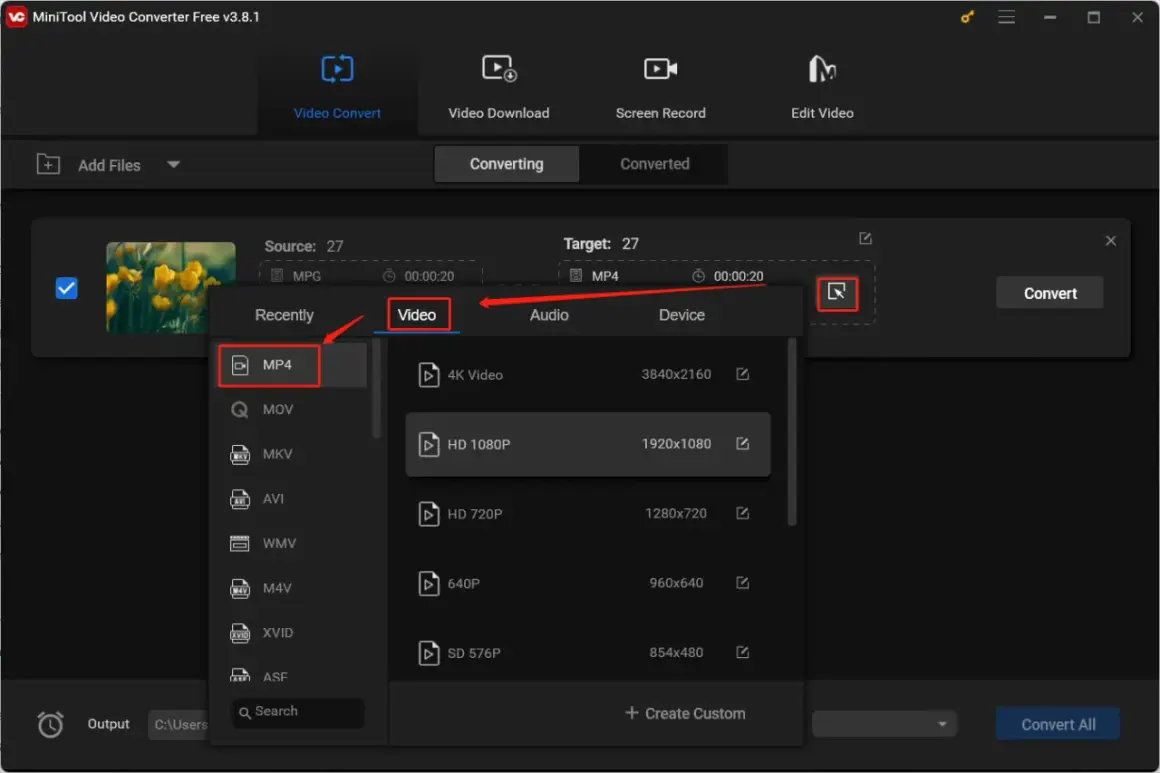Click the Convert All button
1160x773 pixels.
click(x=1058, y=724)
